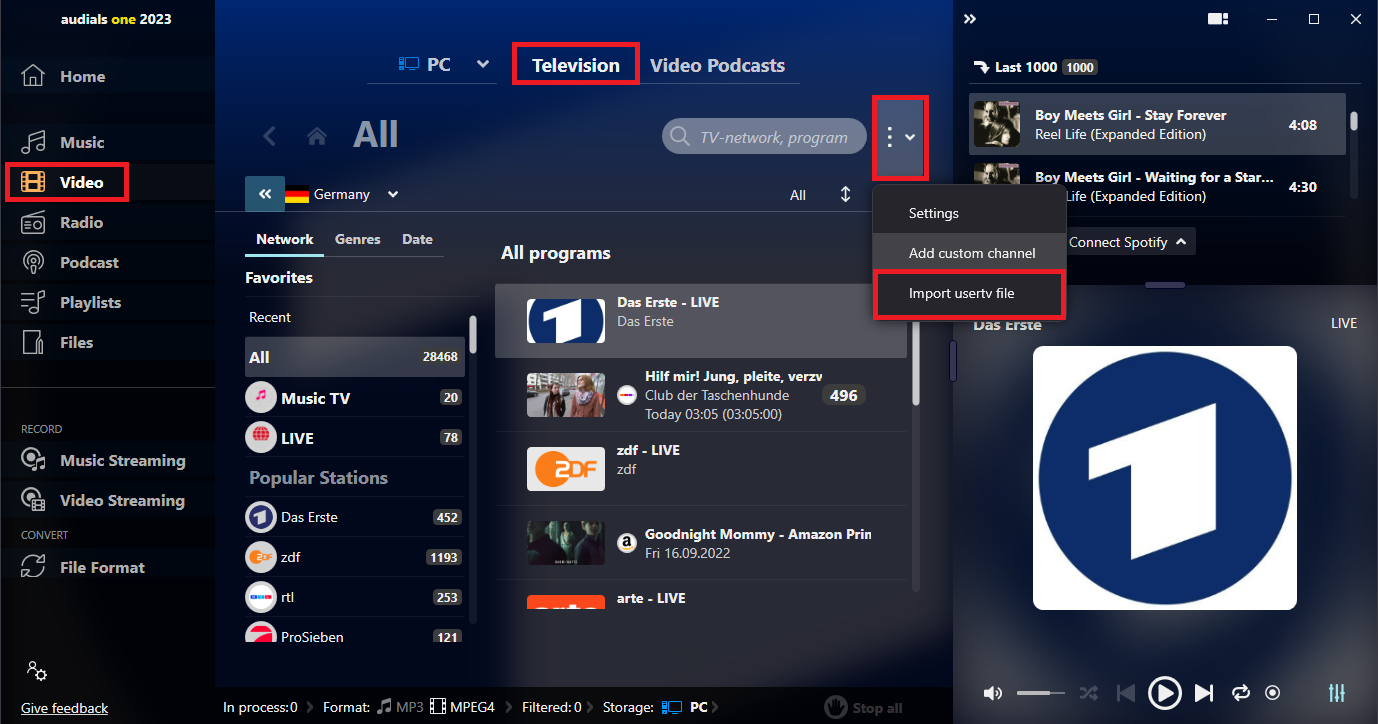The image size is (1378, 724).
Task: Click the LIVE globe icon
Action: point(261,437)
